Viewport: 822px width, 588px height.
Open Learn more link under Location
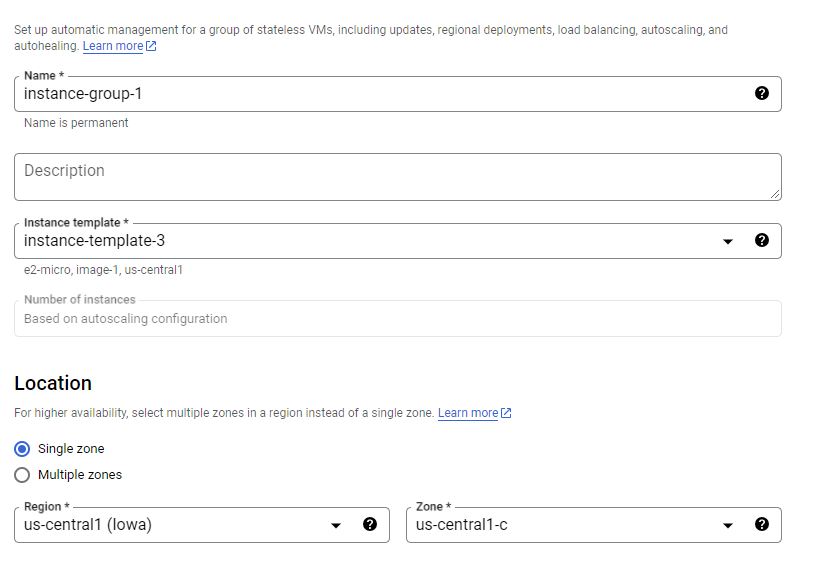tap(468, 413)
